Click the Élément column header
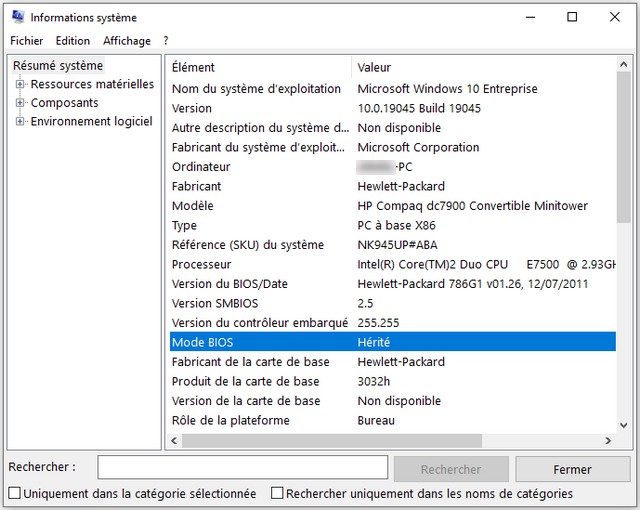 click(258, 67)
